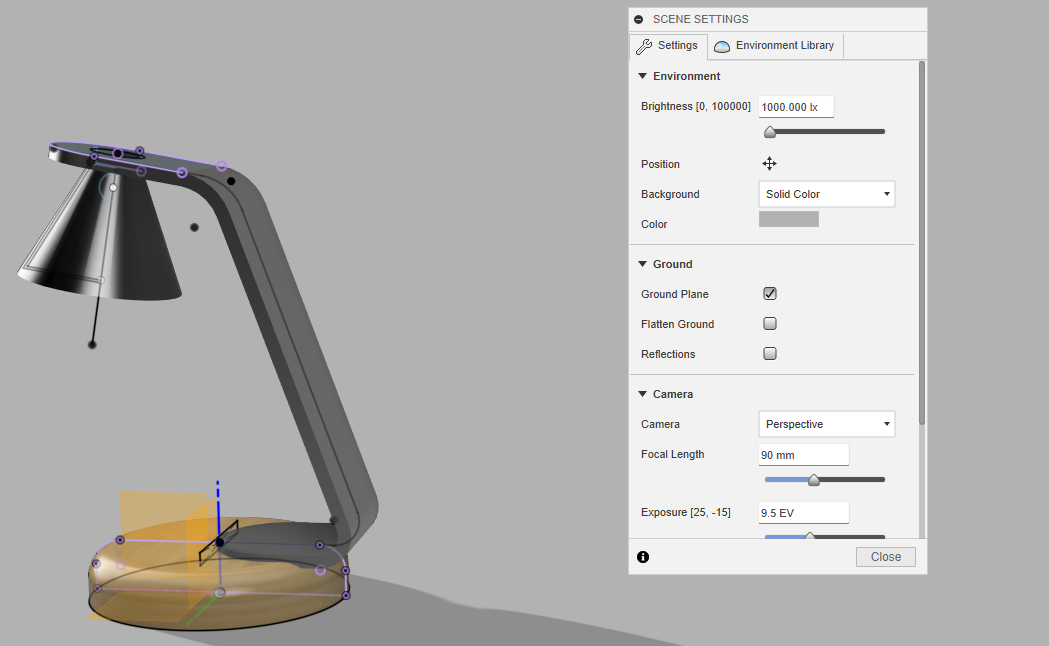Click the Position move arrows icon
Image resolution: width=1049 pixels, height=646 pixels.
pyautogui.click(x=769, y=164)
